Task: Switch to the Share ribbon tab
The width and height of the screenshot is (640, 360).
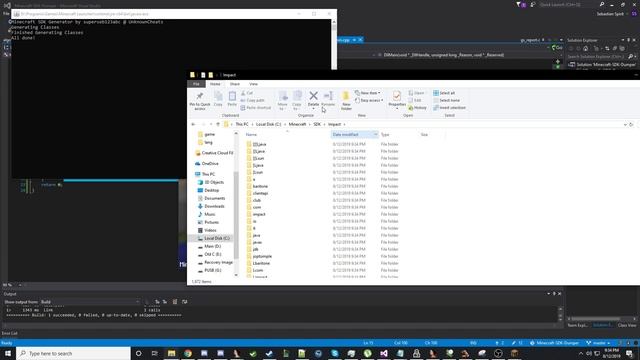Action: 235,84
